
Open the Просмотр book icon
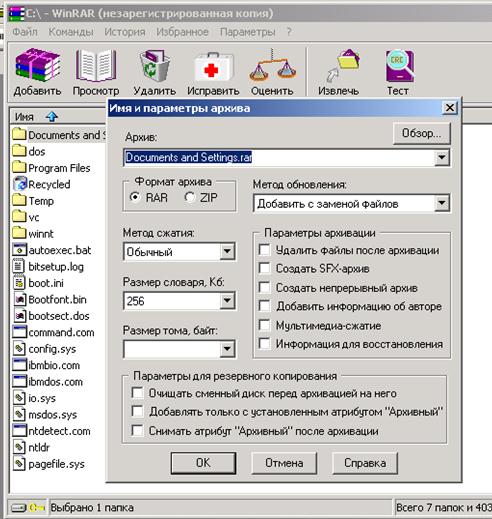coord(96,65)
